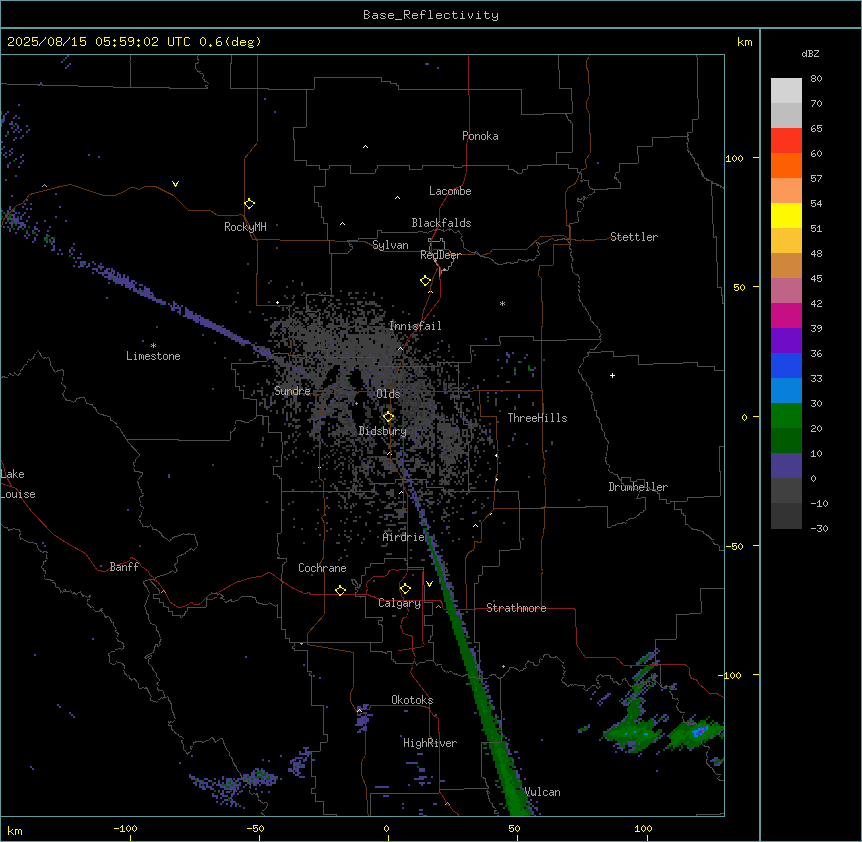Pick the red 60-65 dBZ legend swatch
Image resolution: width=862 pixels, height=842 pixels.
786,140
